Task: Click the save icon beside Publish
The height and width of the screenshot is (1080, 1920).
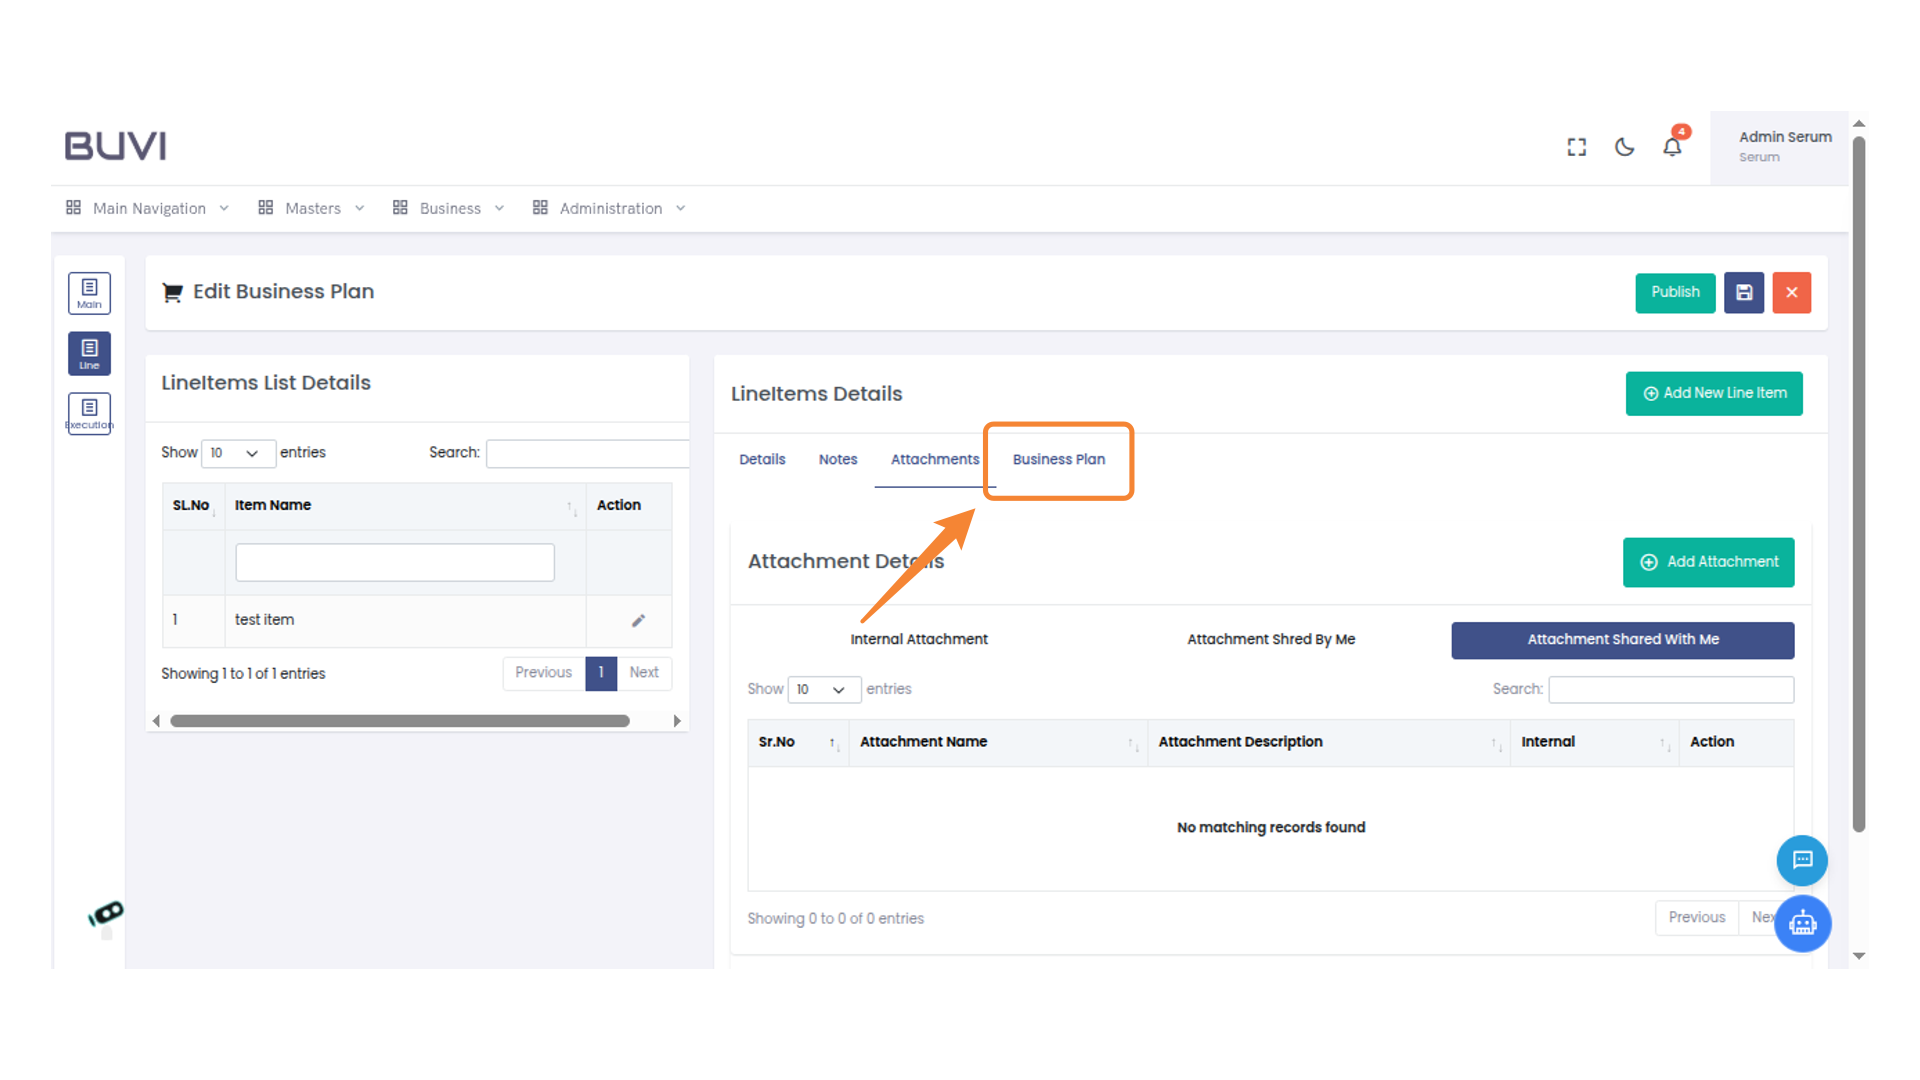Action: tap(1744, 292)
